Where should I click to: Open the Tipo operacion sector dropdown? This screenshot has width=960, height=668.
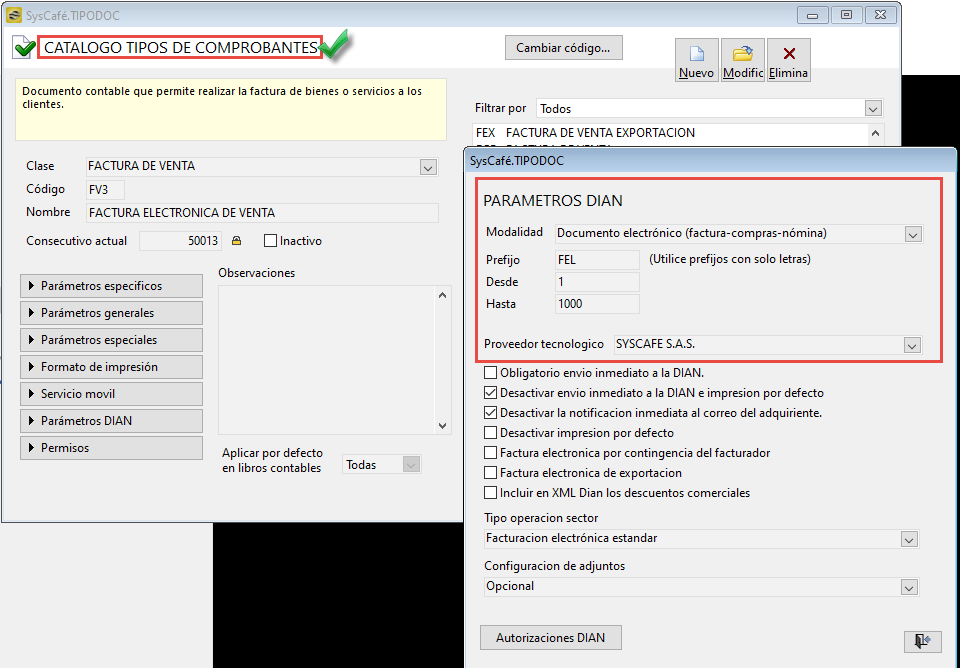pyautogui.click(x=909, y=539)
